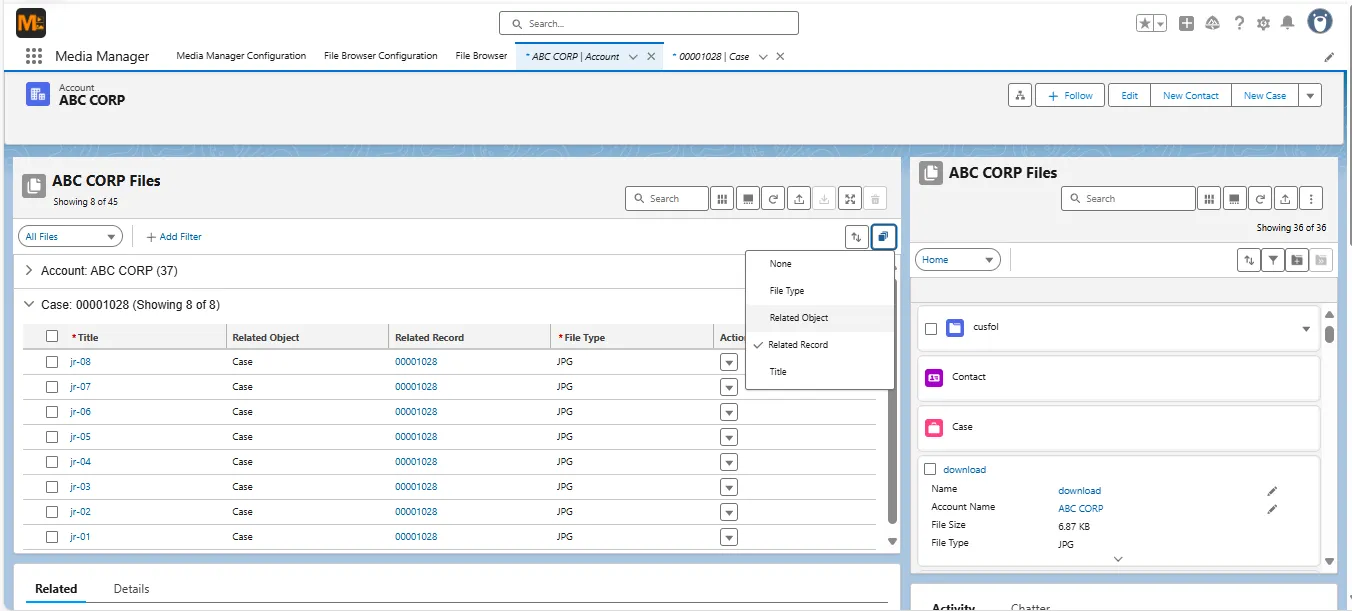
Task: Expand the Account: ABC CORP (37) group
Action: click(29, 271)
